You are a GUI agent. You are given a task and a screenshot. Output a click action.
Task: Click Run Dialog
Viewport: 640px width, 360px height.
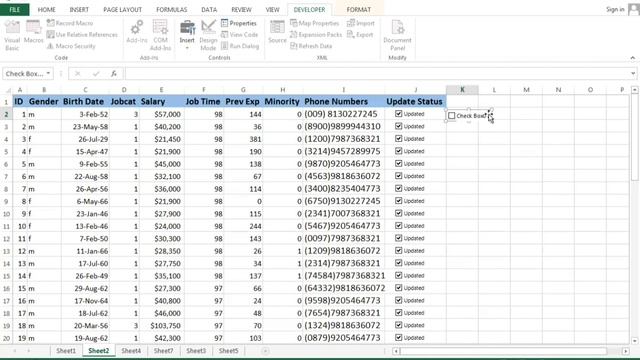(x=240, y=46)
